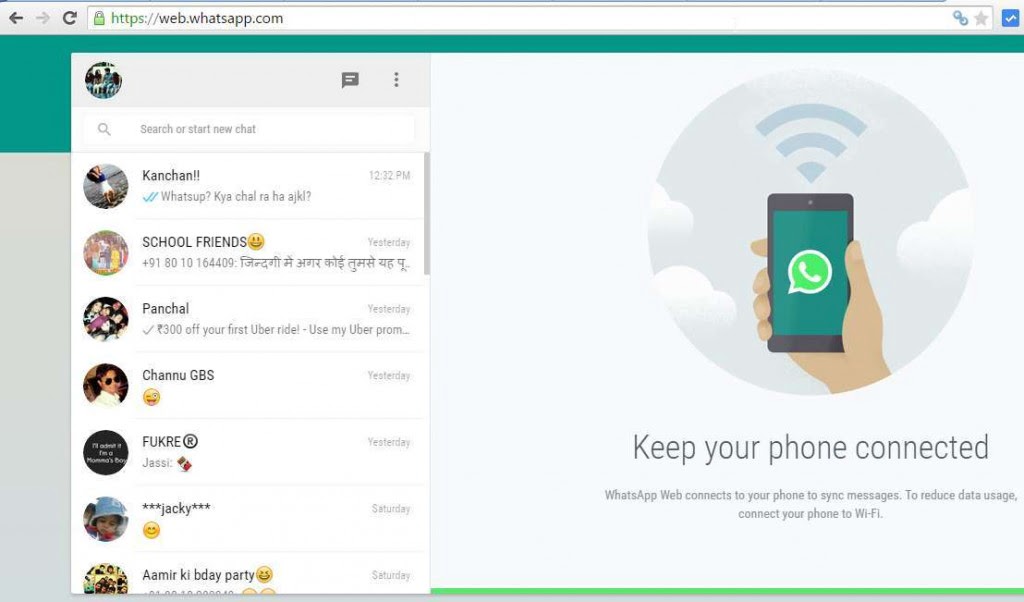Open the SCHOOL FRIENDS group chat

click(248, 253)
